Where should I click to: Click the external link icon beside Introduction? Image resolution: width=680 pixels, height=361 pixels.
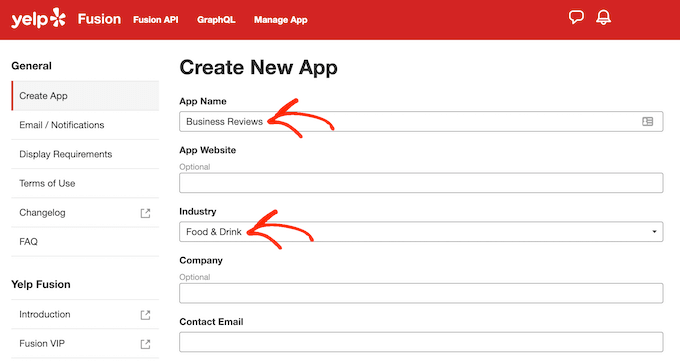(145, 315)
